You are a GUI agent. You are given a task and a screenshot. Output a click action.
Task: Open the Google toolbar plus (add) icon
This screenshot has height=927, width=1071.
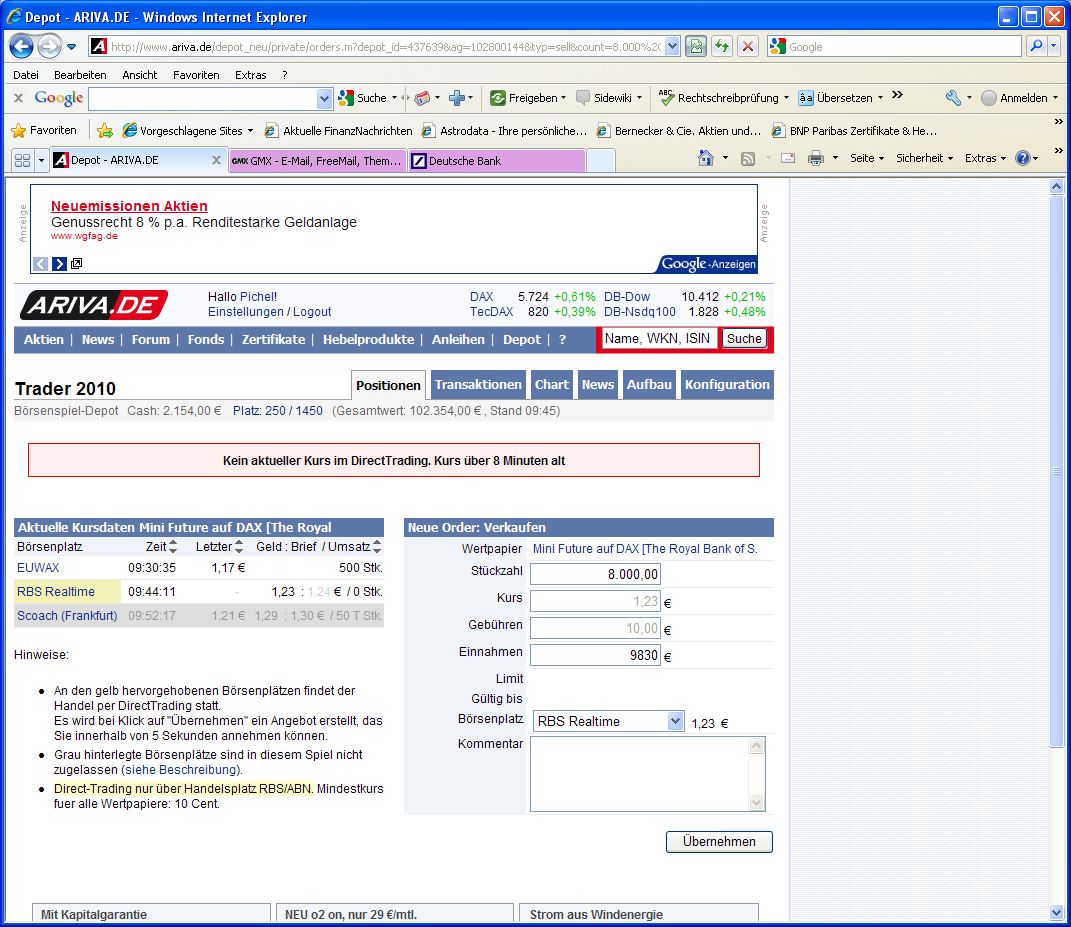456,98
